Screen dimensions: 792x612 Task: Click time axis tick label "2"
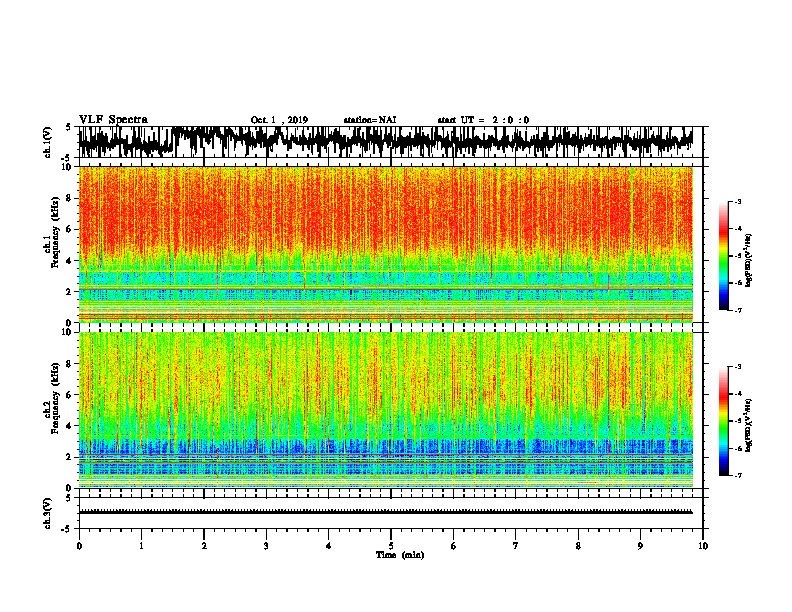click(x=204, y=546)
